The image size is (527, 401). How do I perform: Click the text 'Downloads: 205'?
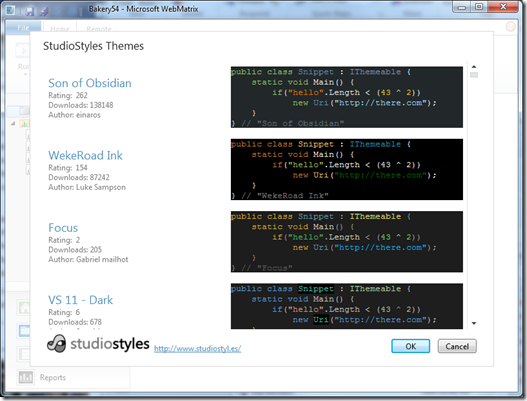coord(75,250)
